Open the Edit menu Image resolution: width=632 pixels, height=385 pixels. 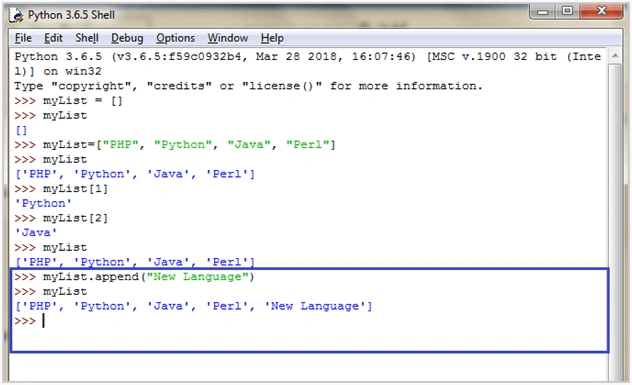point(53,38)
